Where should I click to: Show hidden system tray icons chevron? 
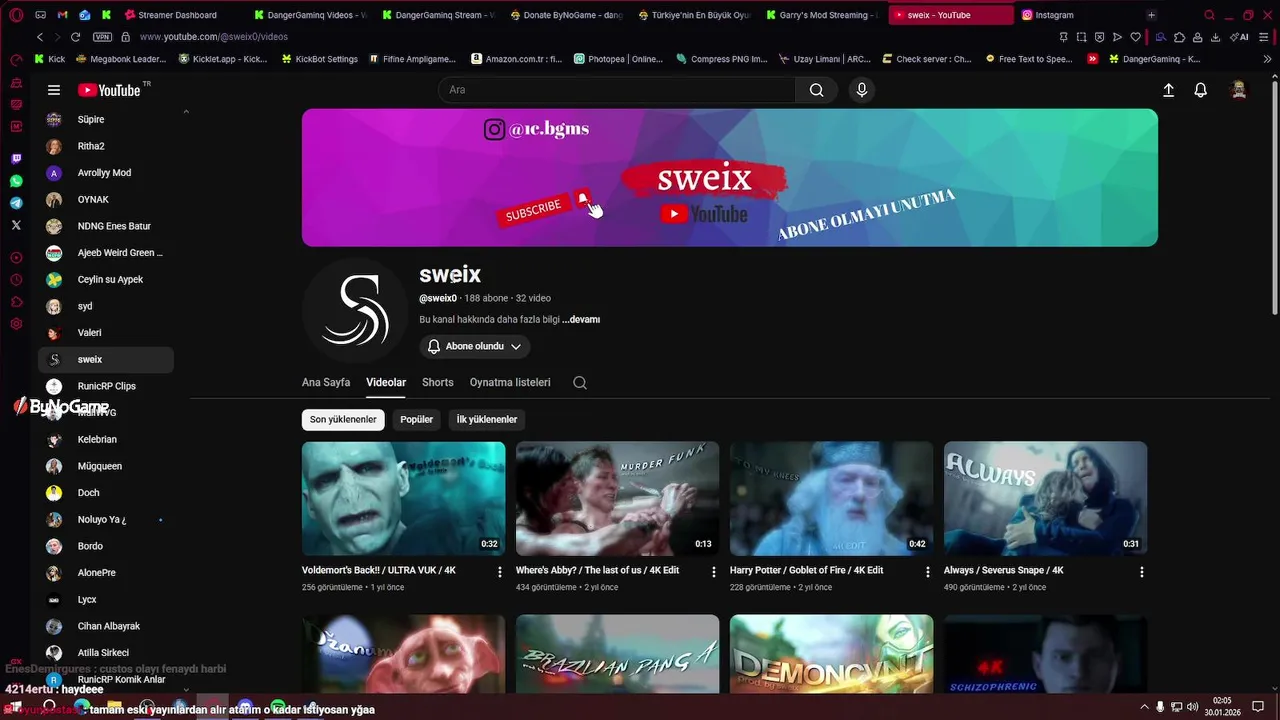click(1144, 707)
